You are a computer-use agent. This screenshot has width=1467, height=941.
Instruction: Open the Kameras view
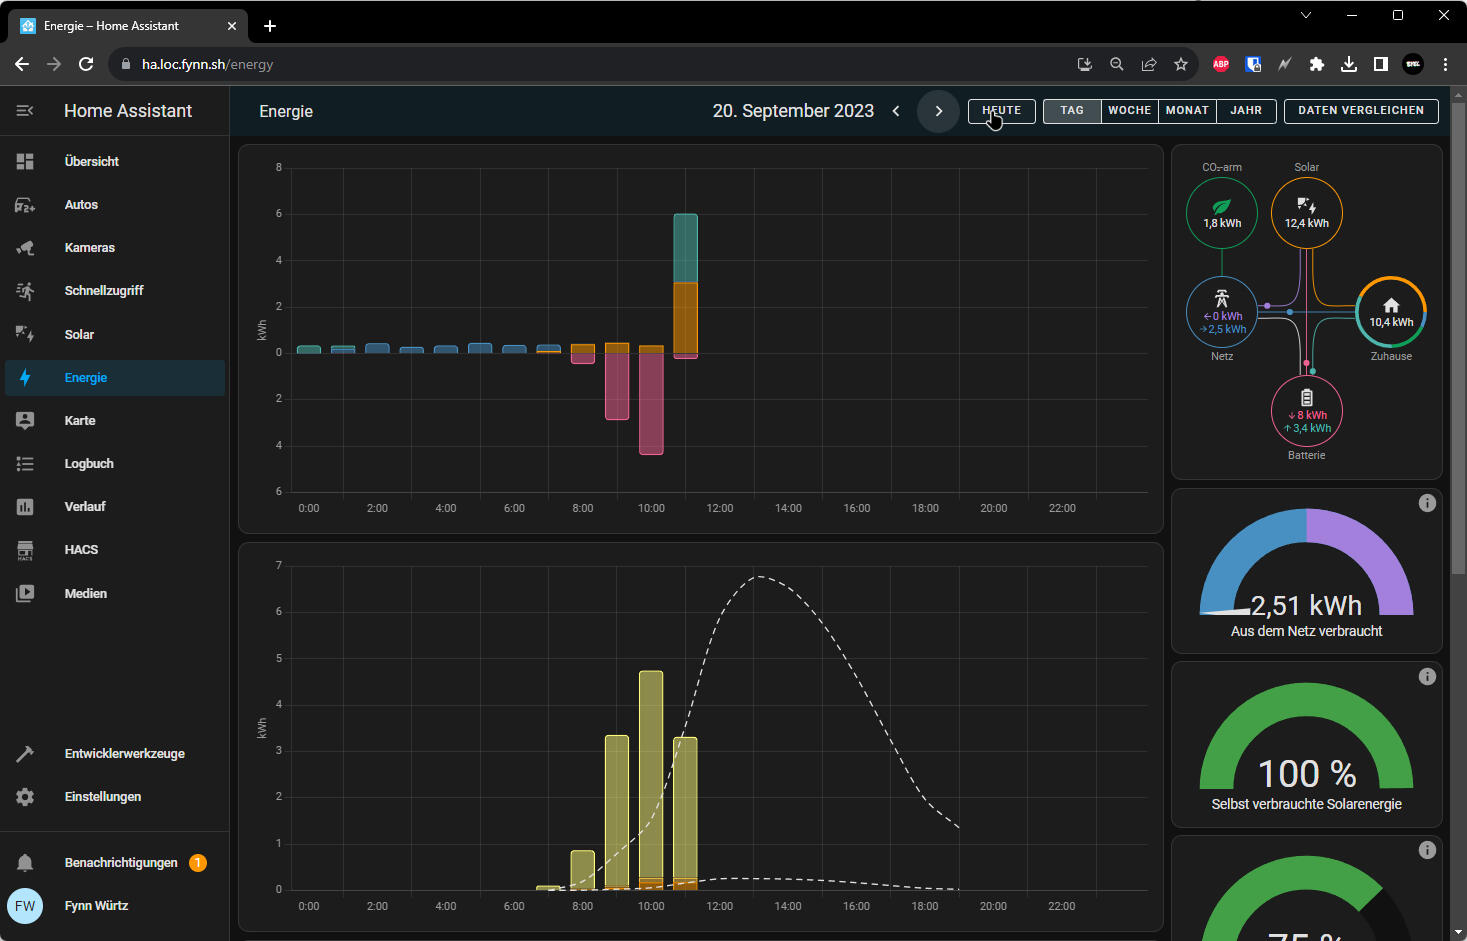(x=89, y=247)
